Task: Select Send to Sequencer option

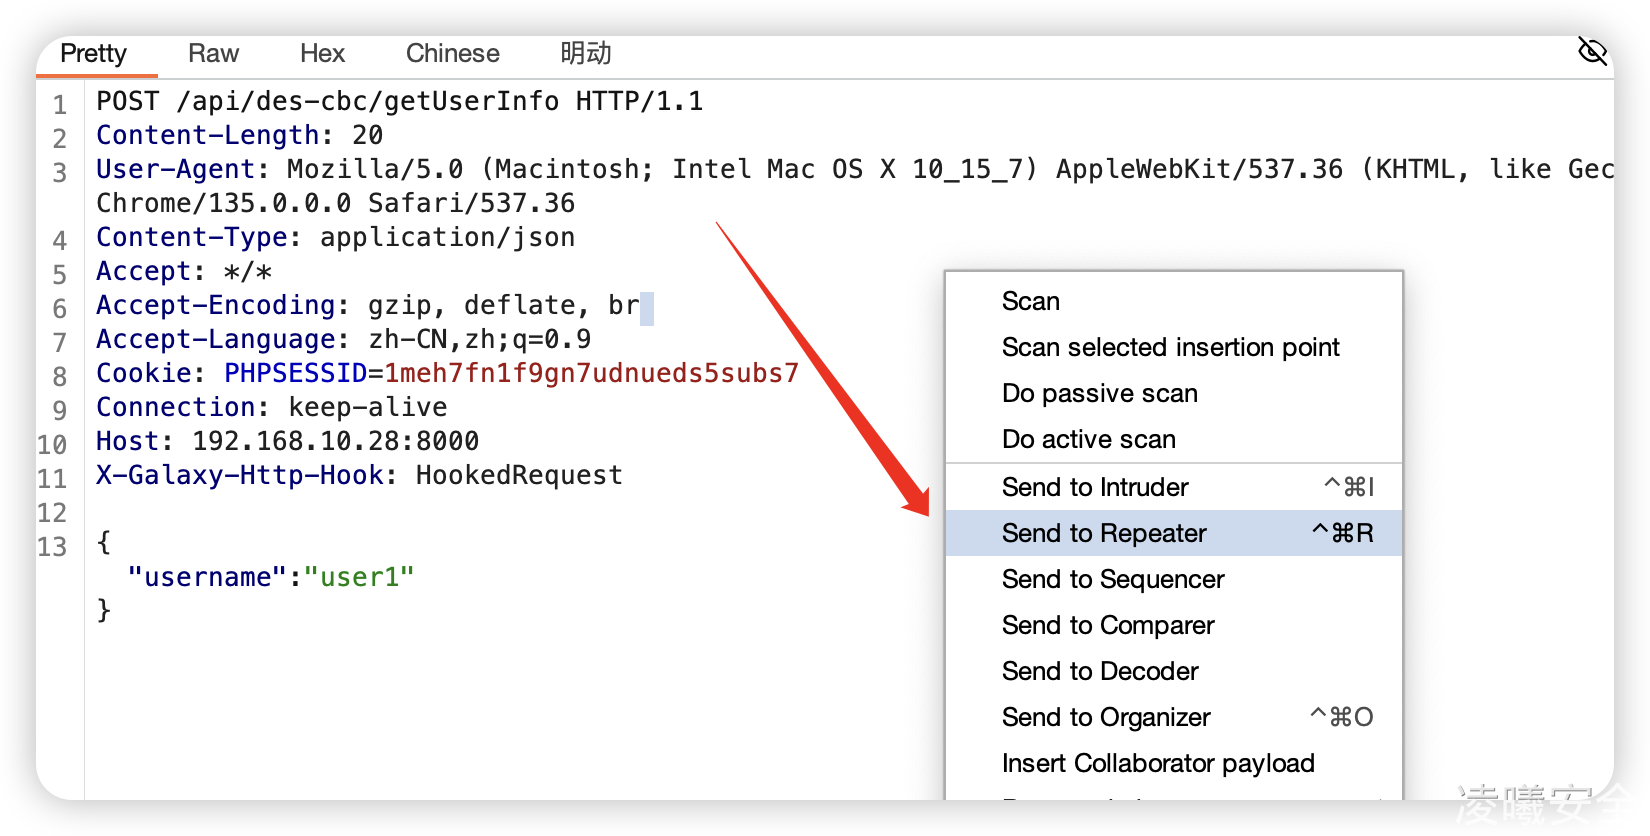Action: (x=1112, y=580)
